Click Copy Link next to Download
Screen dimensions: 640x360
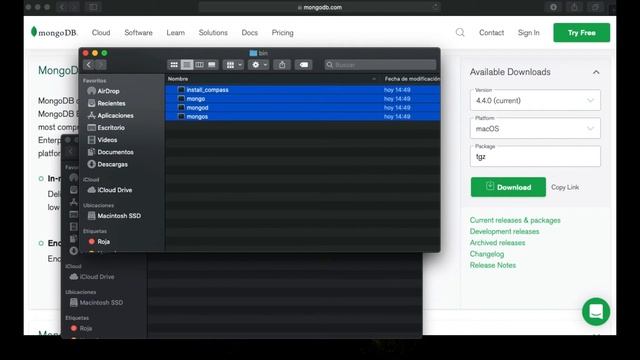coord(565,187)
